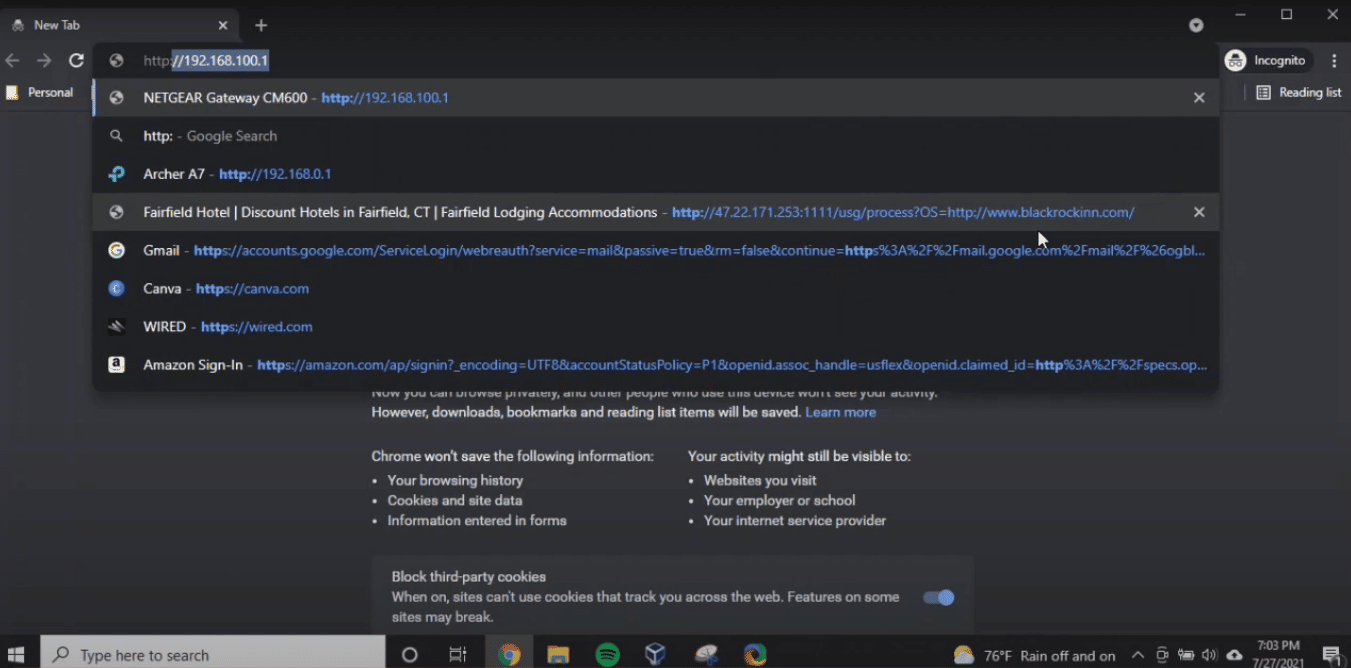Click the Windows search box
Screen dimensions: 1351x668
click(215, 655)
